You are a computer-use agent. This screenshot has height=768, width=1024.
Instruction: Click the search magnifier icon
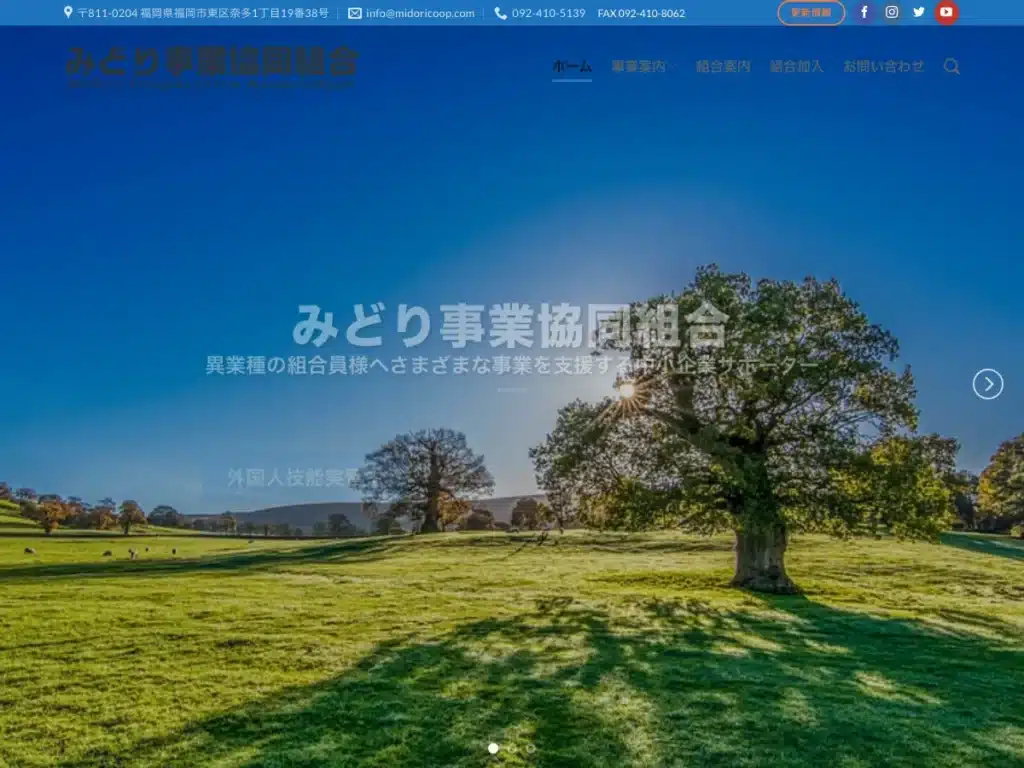point(952,66)
